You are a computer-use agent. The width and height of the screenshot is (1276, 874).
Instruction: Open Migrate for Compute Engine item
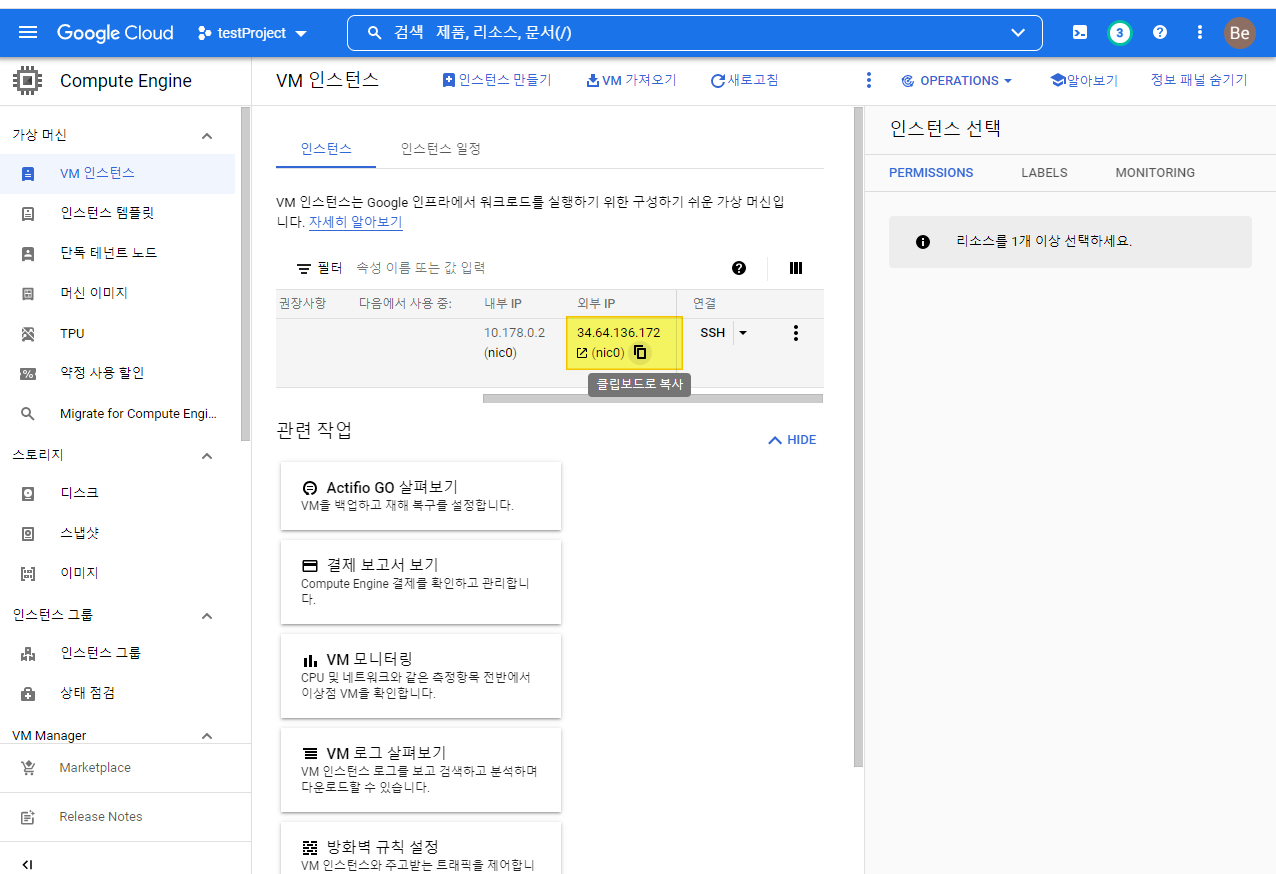[x=117, y=413]
